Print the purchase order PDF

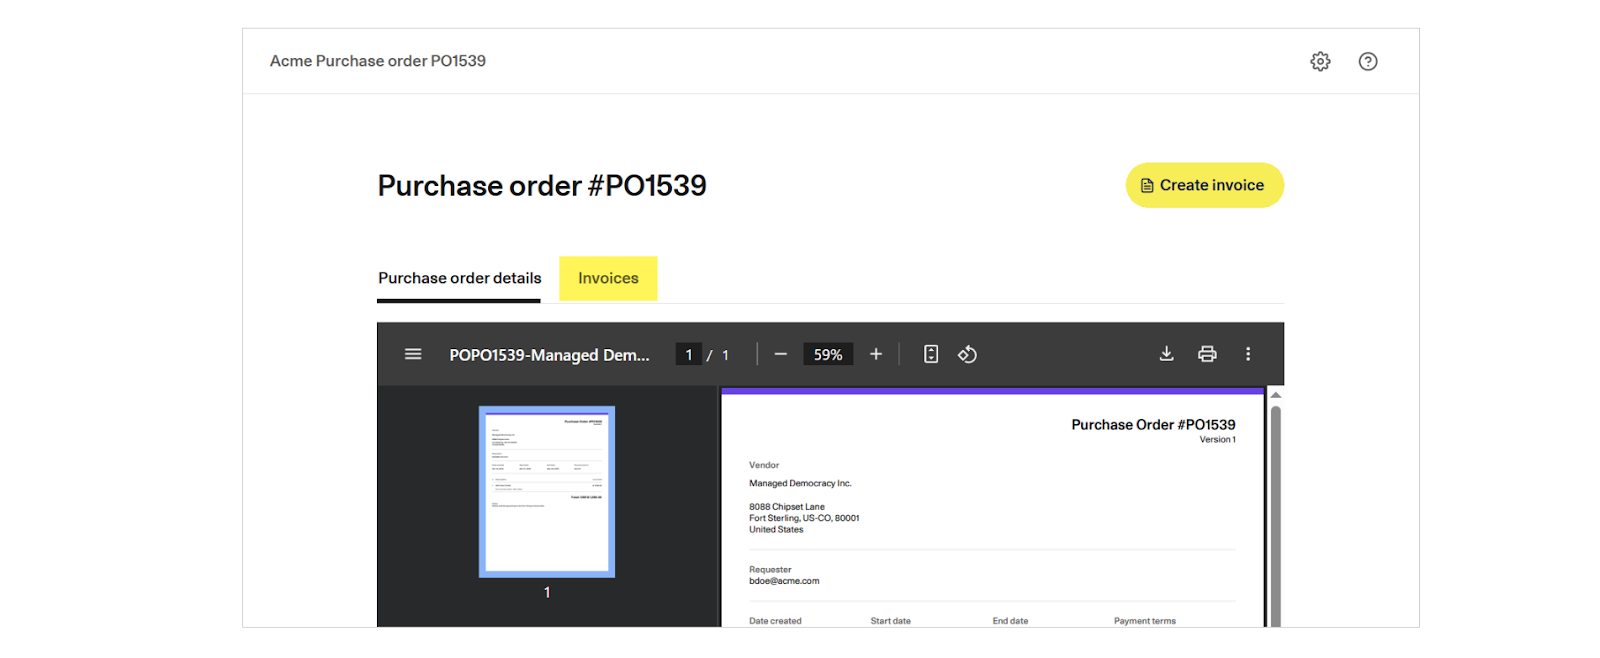tap(1207, 354)
